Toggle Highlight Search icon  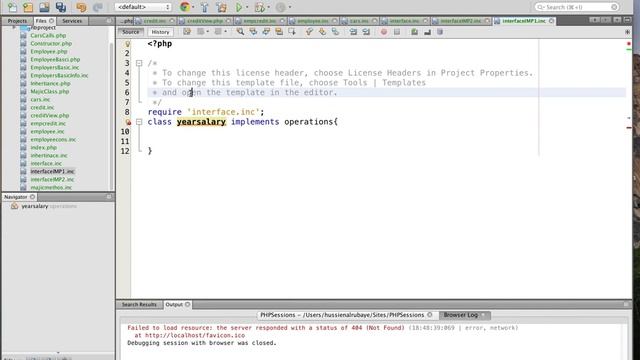point(279,32)
